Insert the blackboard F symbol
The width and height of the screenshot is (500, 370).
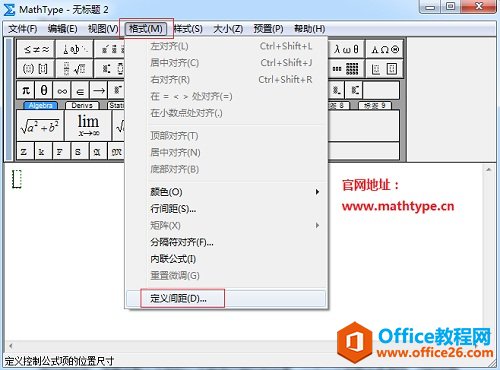click(x=60, y=152)
